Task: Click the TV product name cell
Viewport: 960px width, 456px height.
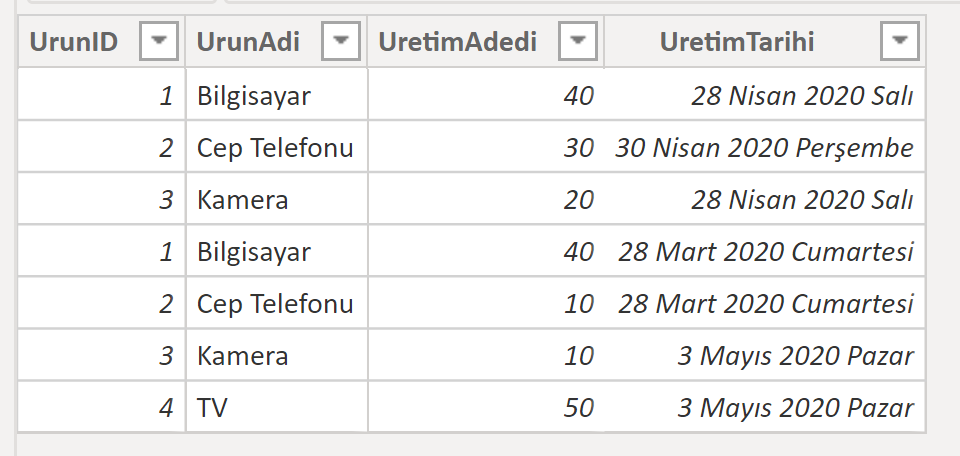Action: 277,407
